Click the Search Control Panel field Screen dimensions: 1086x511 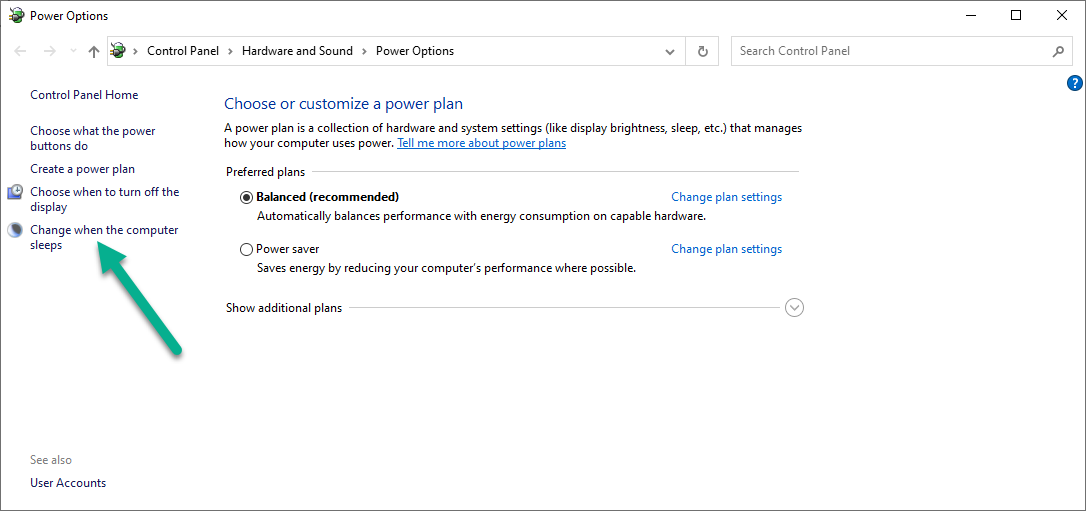pos(890,51)
